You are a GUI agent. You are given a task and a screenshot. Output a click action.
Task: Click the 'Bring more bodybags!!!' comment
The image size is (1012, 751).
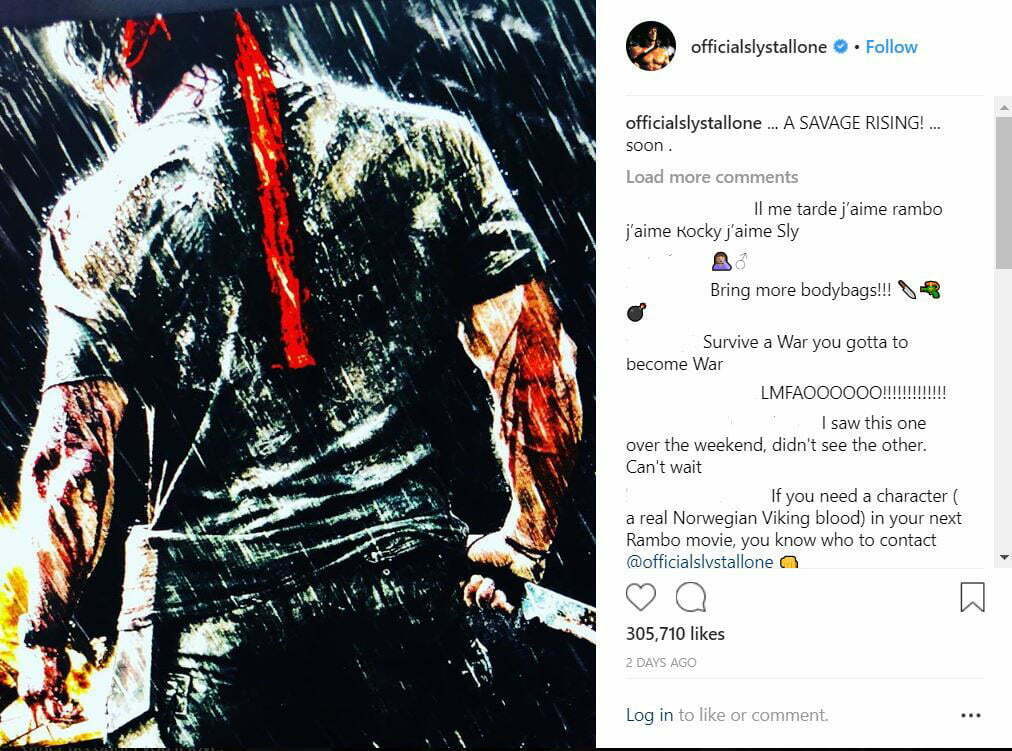pos(800,290)
